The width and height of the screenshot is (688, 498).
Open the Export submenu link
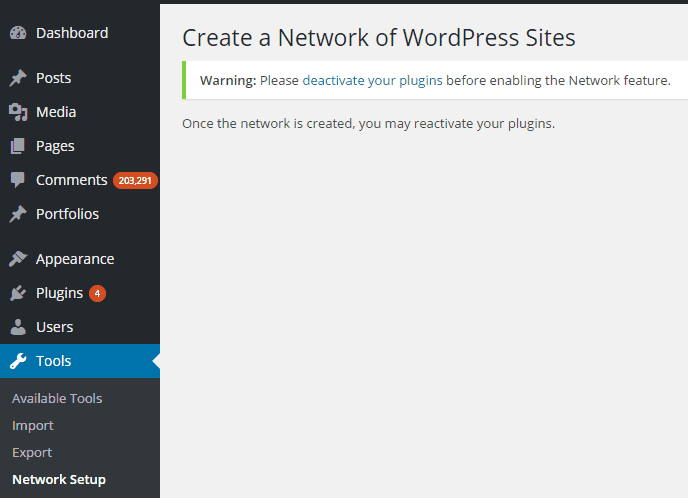click(32, 453)
